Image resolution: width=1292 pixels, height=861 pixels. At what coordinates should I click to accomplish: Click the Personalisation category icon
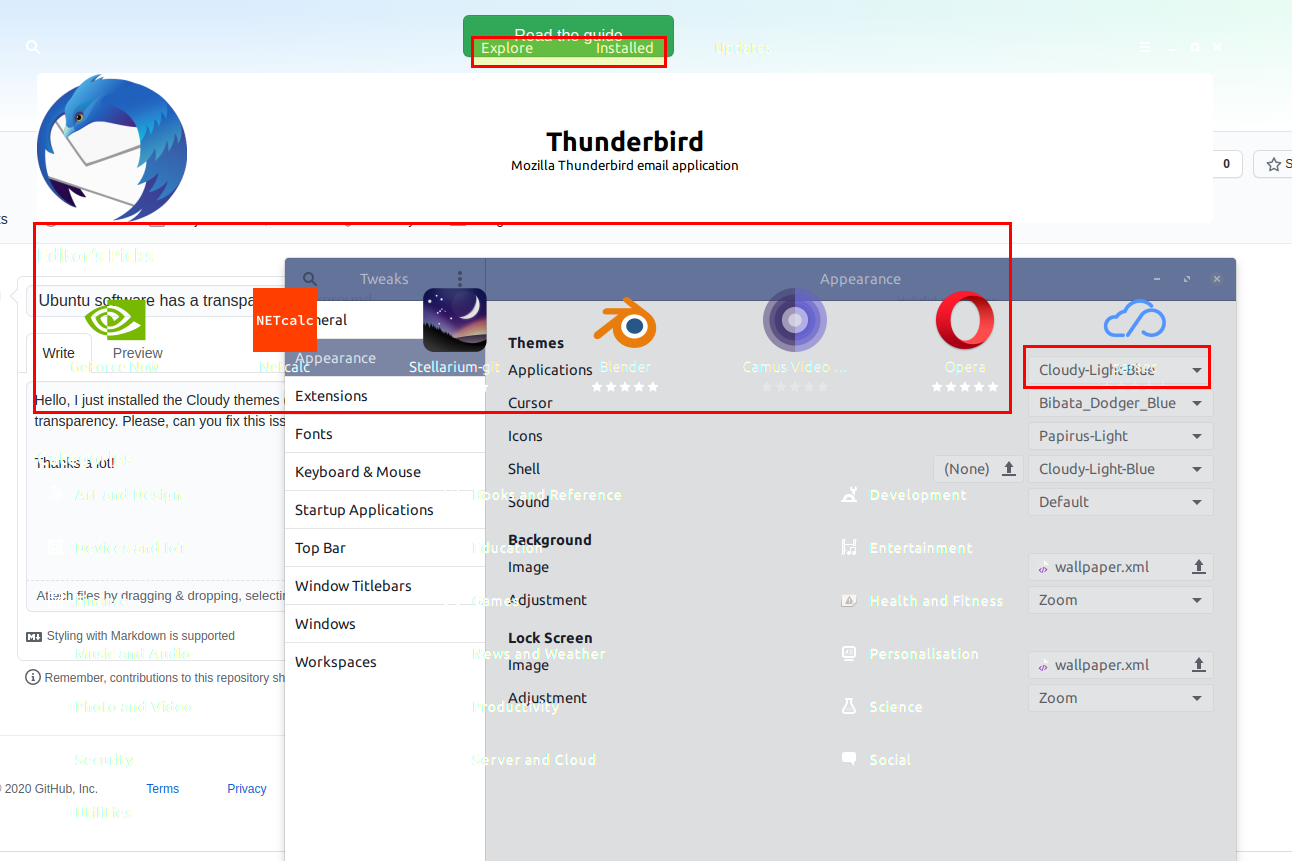(849, 653)
